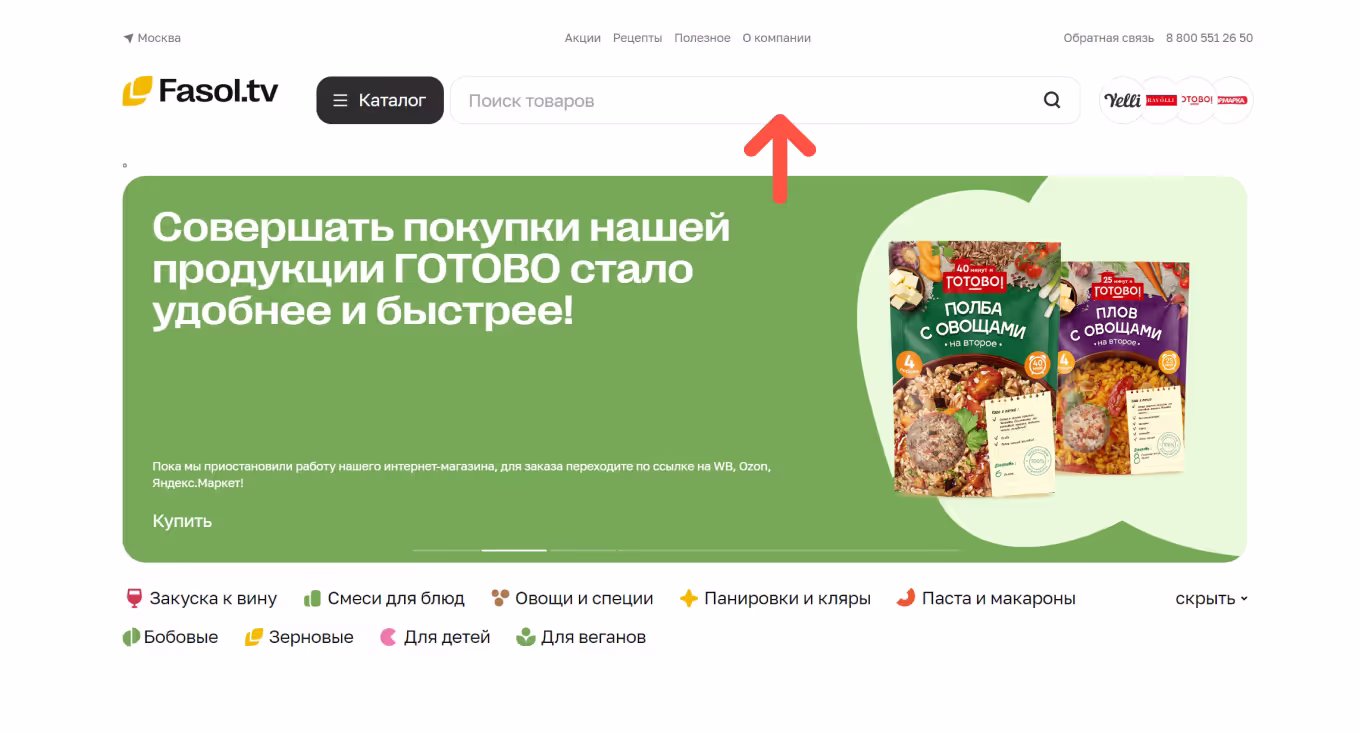Screen dimensions: 1360x732
Task: Open the Ravolli brand logo
Action: tap(1161, 100)
